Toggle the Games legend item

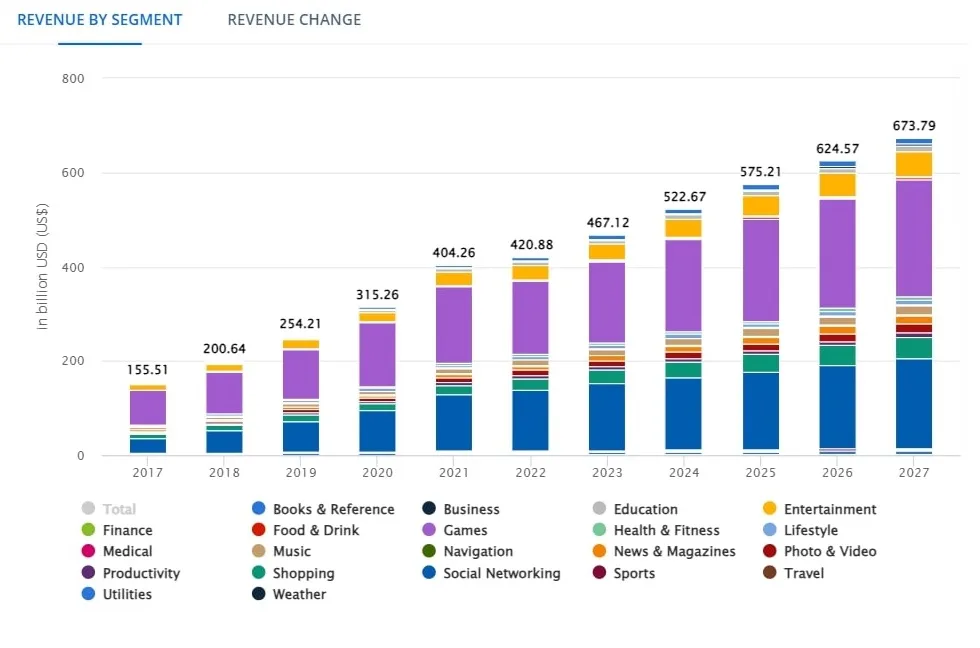click(455, 530)
